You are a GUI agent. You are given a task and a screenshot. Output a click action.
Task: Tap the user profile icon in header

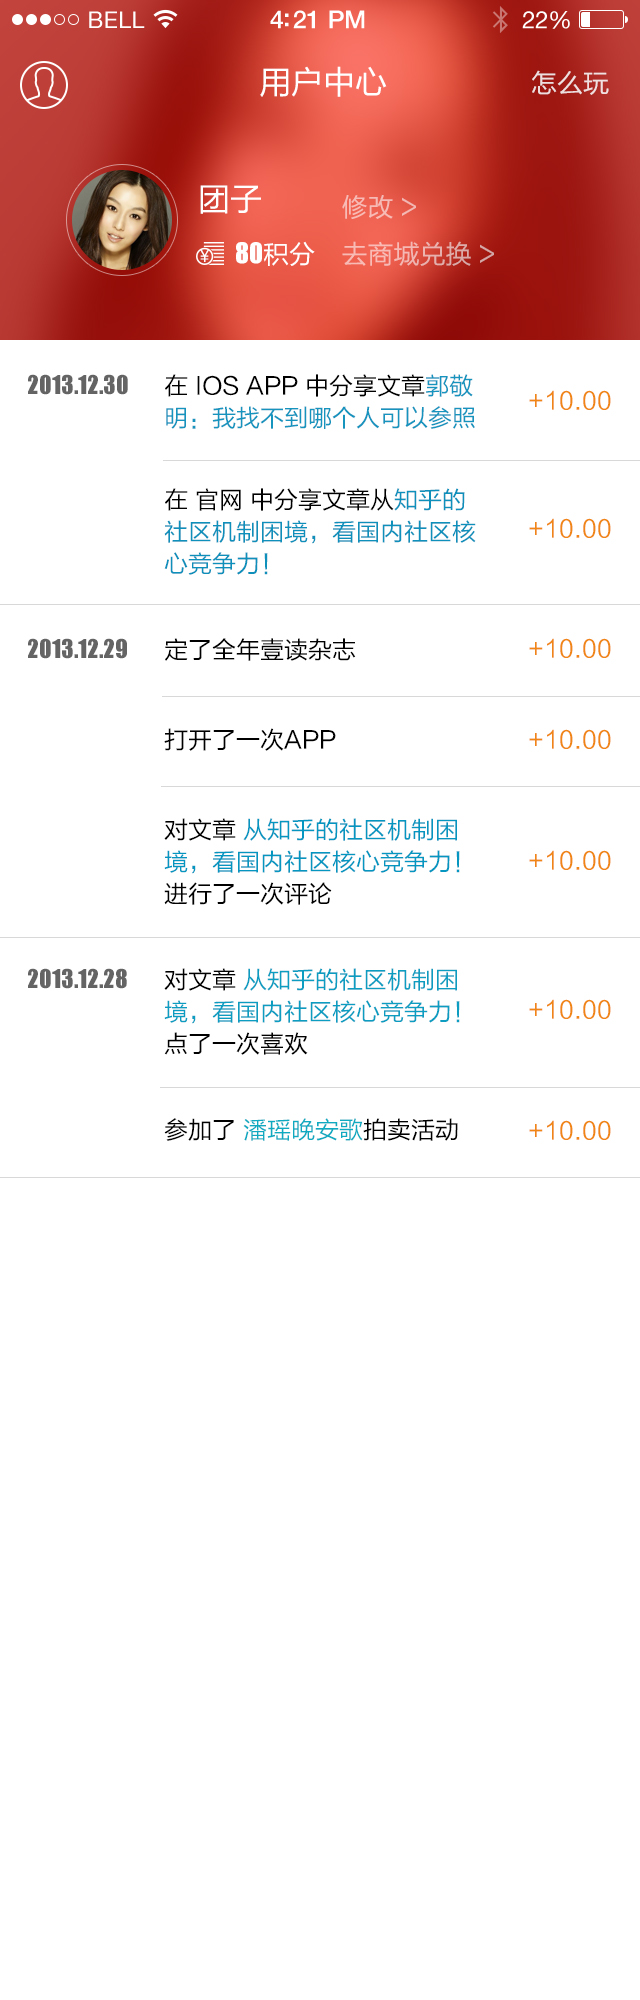[44, 85]
